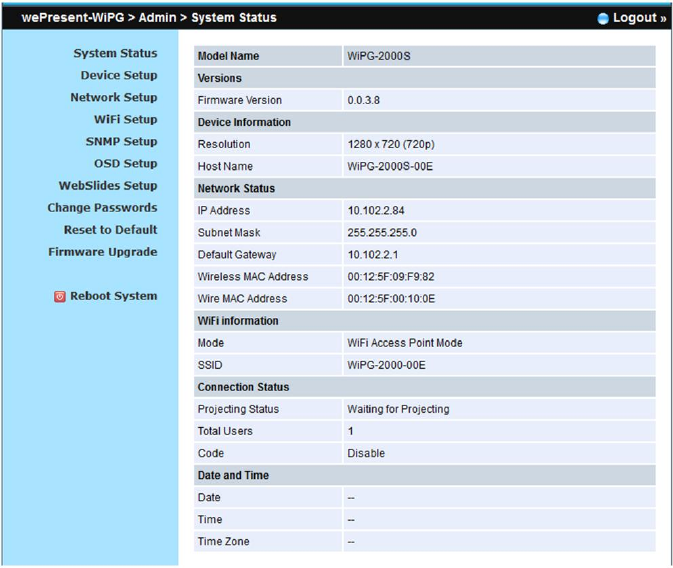The image size is (673, 568).
Task: Click the Firmware Version label
Action: click(x=239, y=100)
